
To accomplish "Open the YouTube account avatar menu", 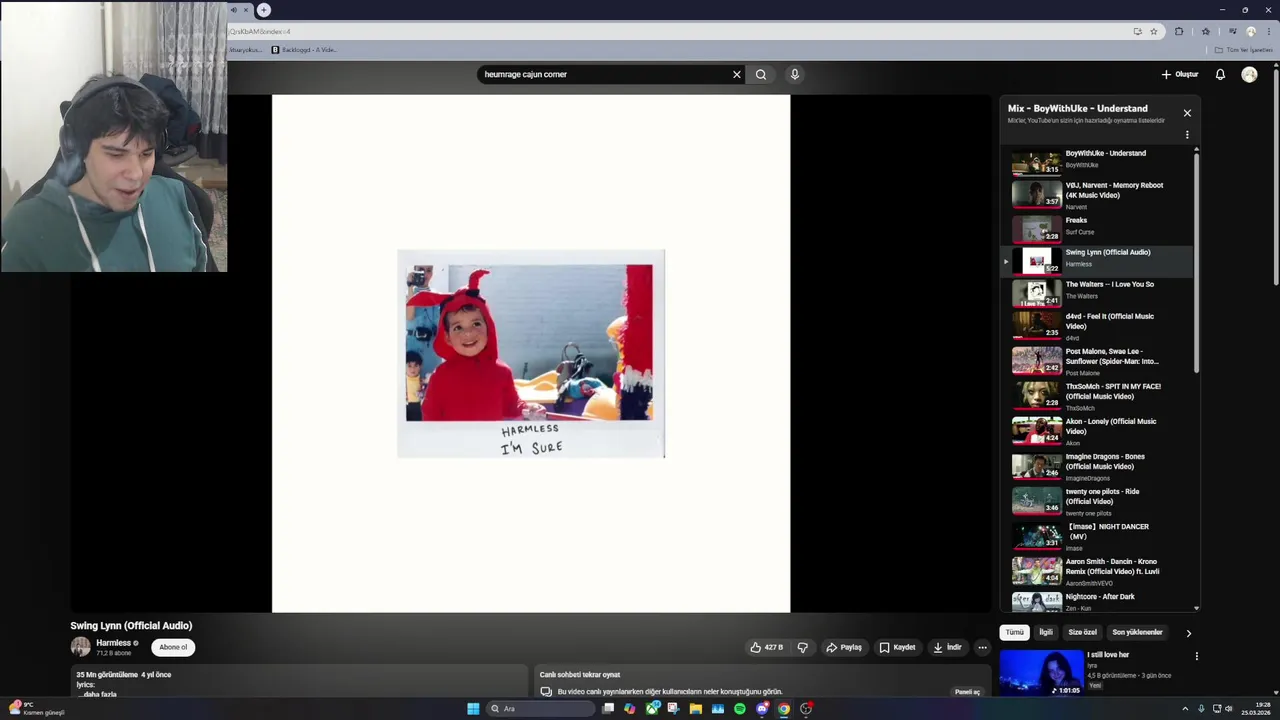I will tap(1249, 74).
